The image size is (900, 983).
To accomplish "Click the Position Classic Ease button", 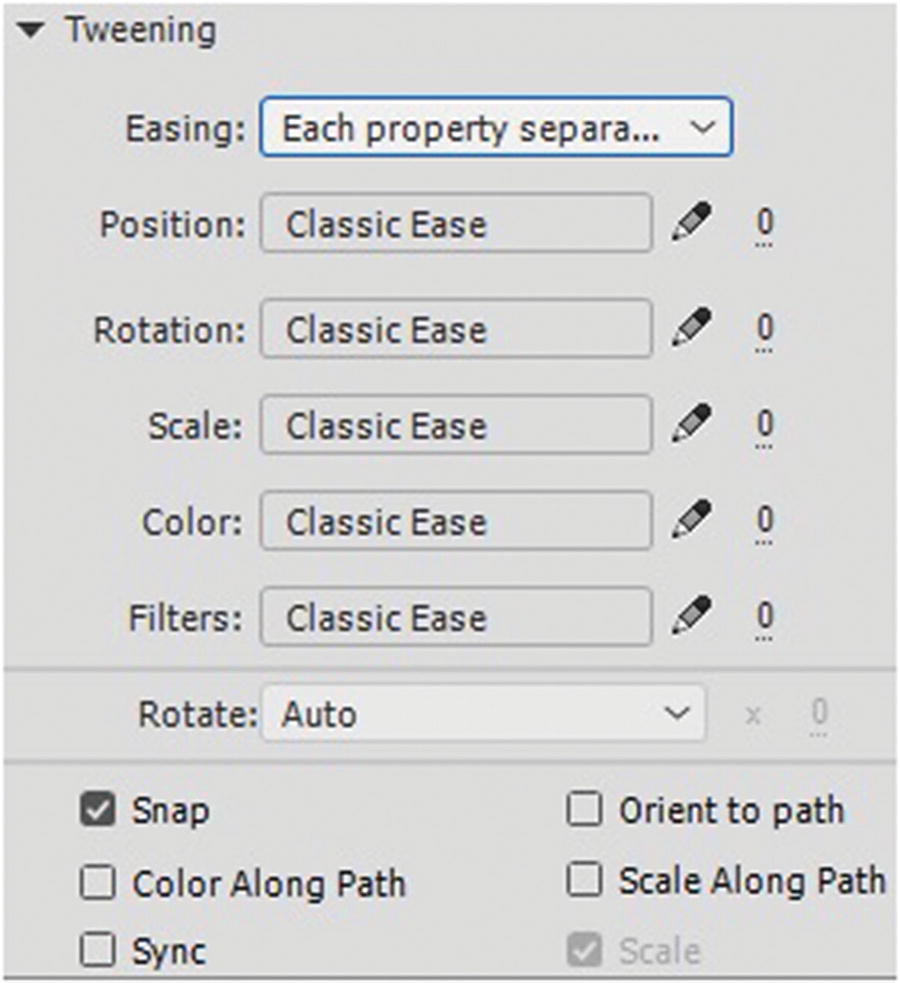I will pyautogui.click(x=456, y=223).
